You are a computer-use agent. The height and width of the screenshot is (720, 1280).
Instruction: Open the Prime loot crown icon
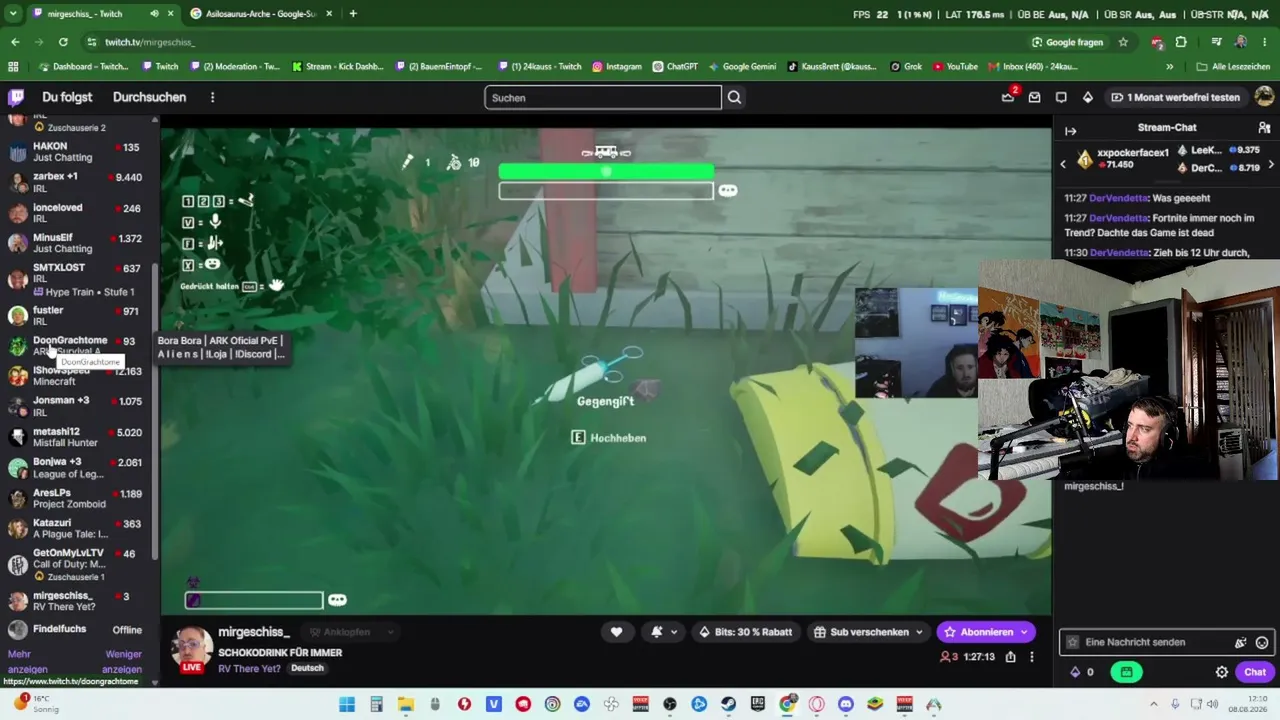point(1007,97)
